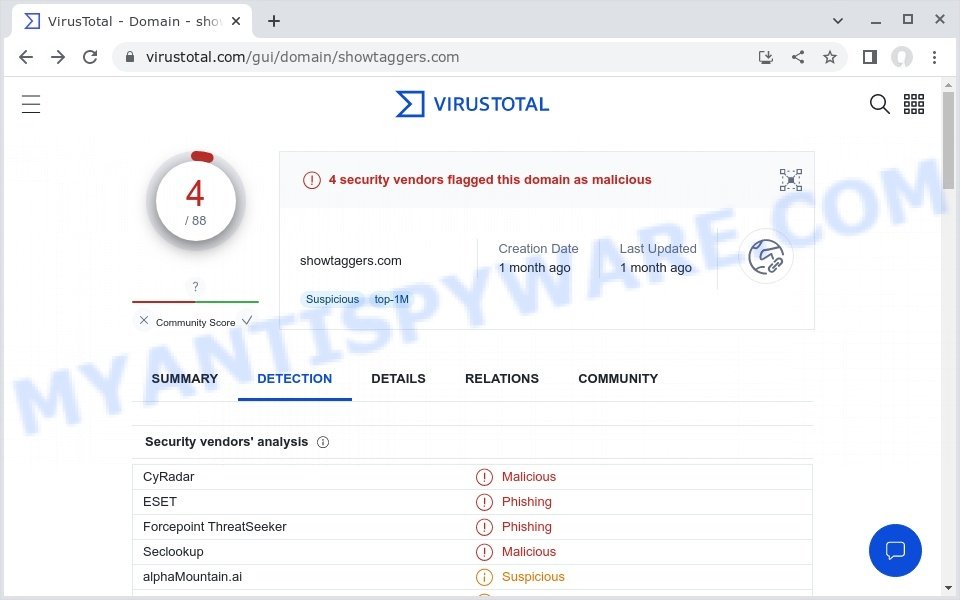Click the Suspicious tag
960x600 pixels.
point(332,299)
